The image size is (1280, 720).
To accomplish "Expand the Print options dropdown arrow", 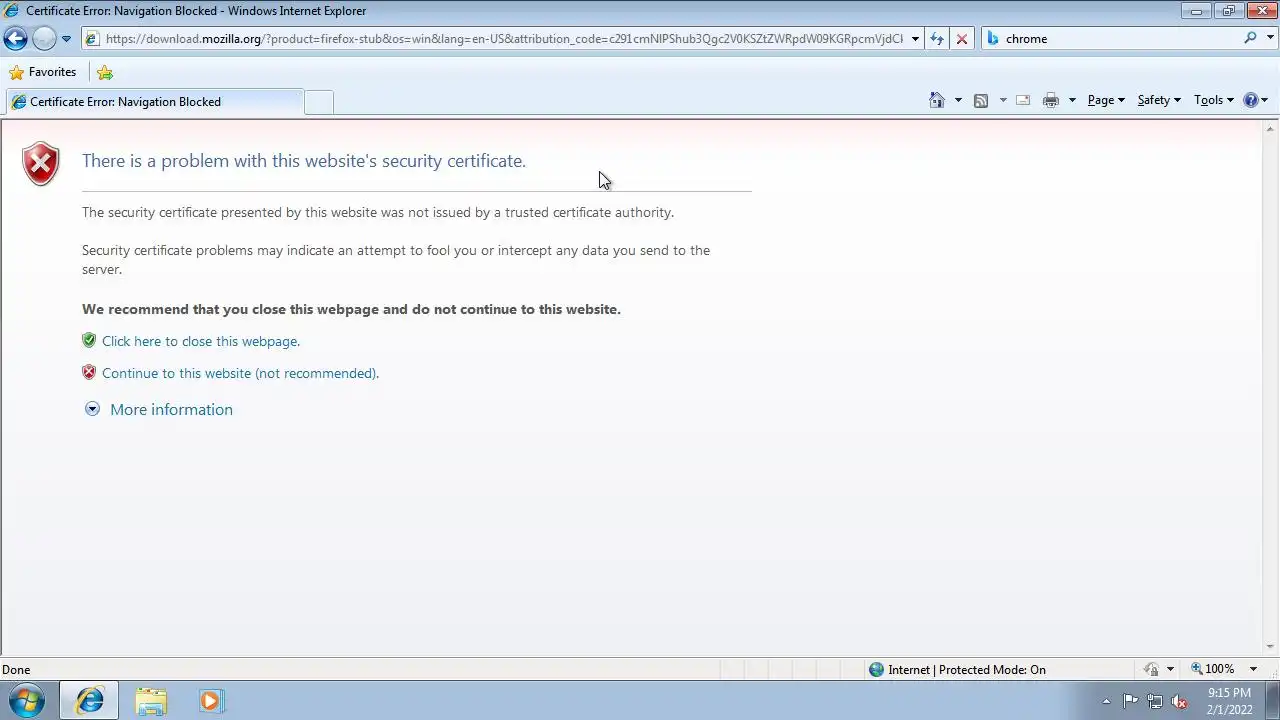I will coord(1072,100).
